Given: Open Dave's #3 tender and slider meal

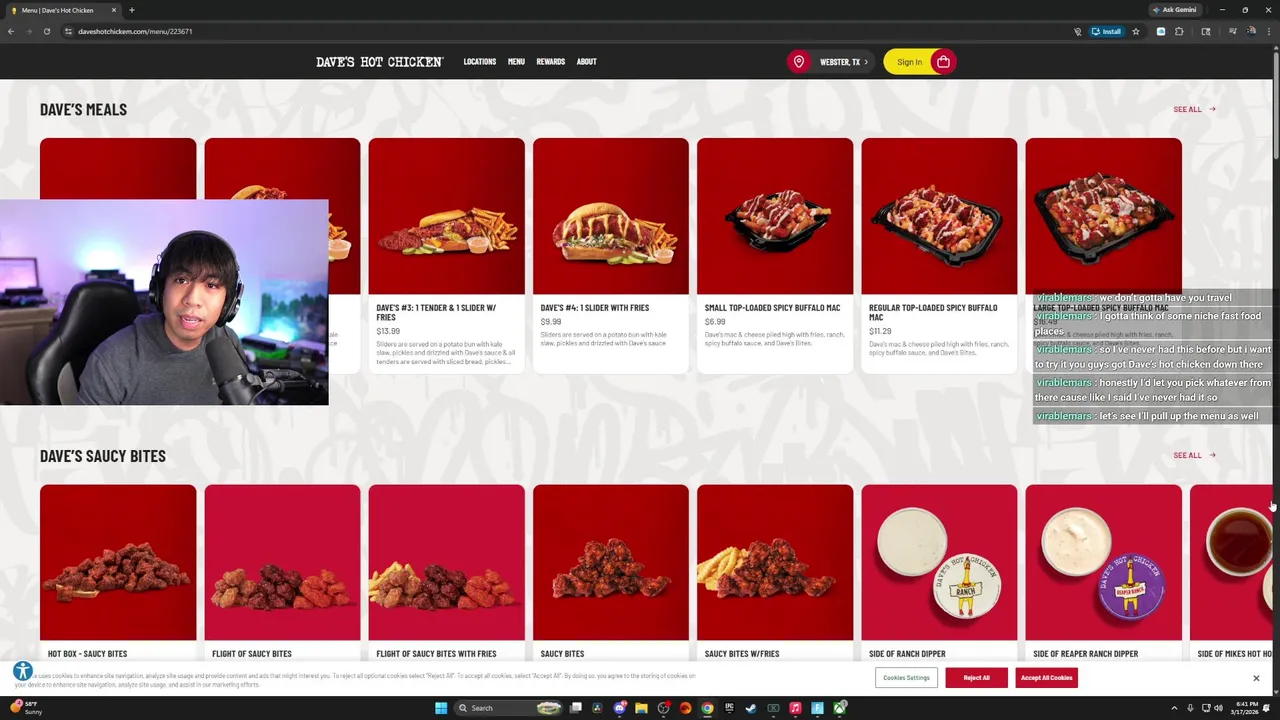Looking at the screenshot, I should pos(446,255).
